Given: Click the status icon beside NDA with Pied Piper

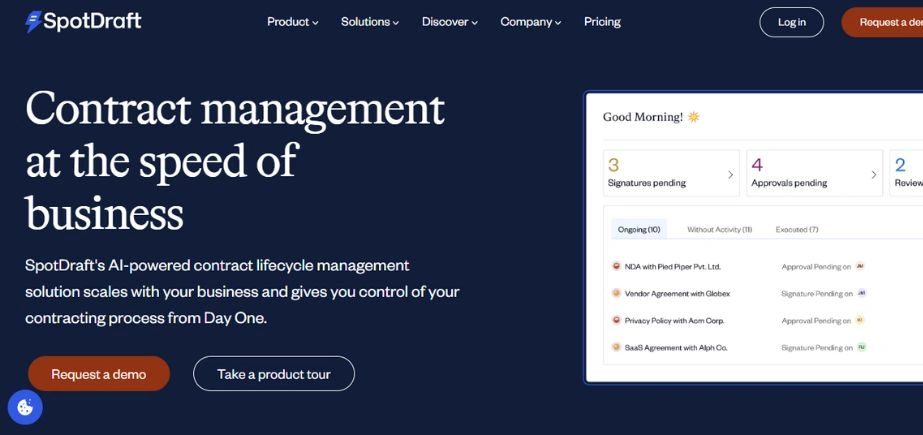Looking at the screenshot, I should point(616,266).
